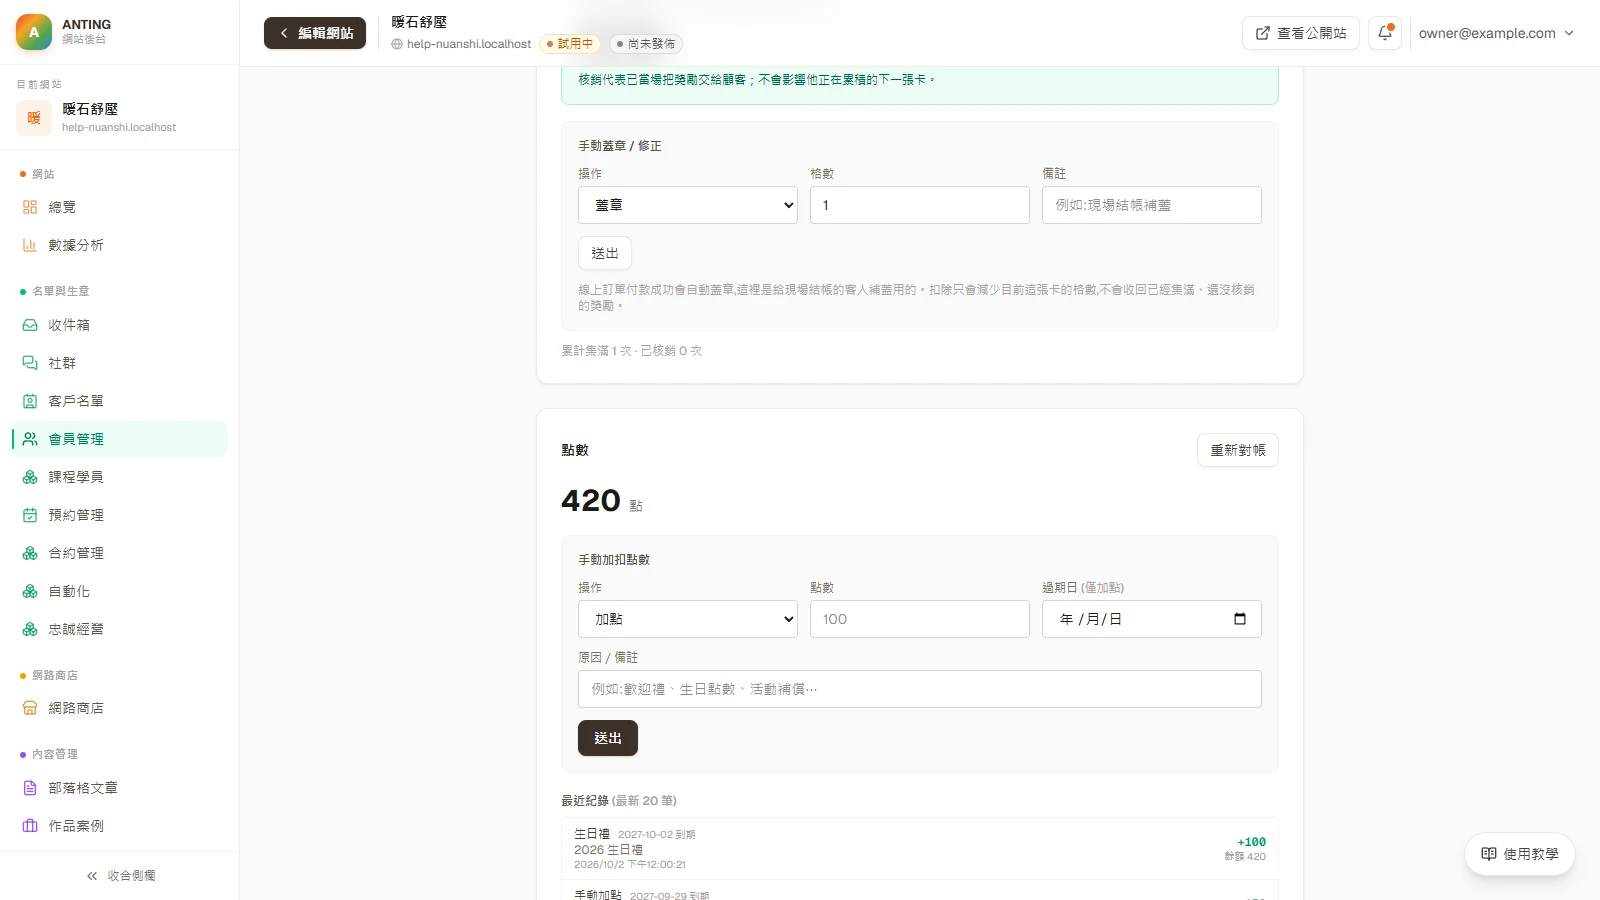
Task: Click the 420 points balance
Action: point(591,500)
